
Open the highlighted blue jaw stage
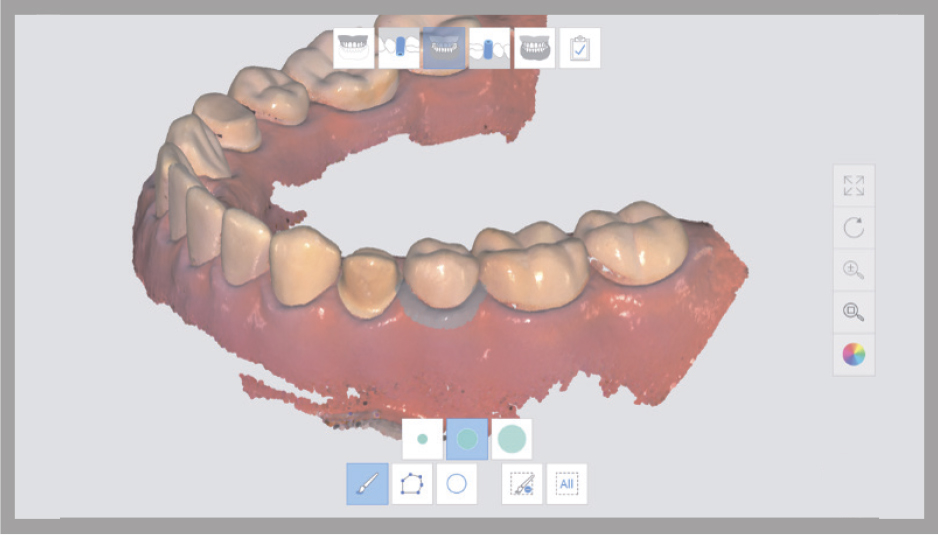coord(444,48)
